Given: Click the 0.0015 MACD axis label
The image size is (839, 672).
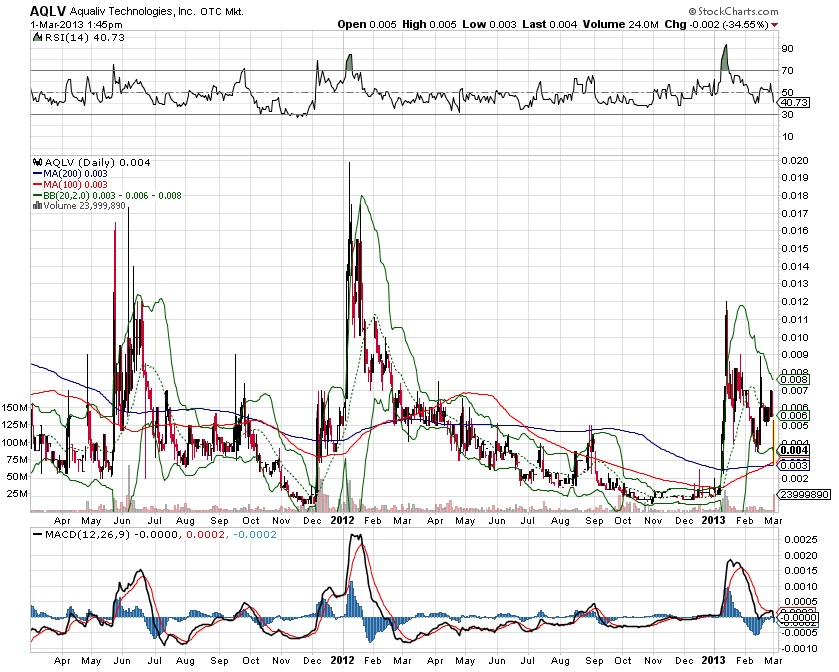Looking at the screenshot, I should click(x=801, y=570).
